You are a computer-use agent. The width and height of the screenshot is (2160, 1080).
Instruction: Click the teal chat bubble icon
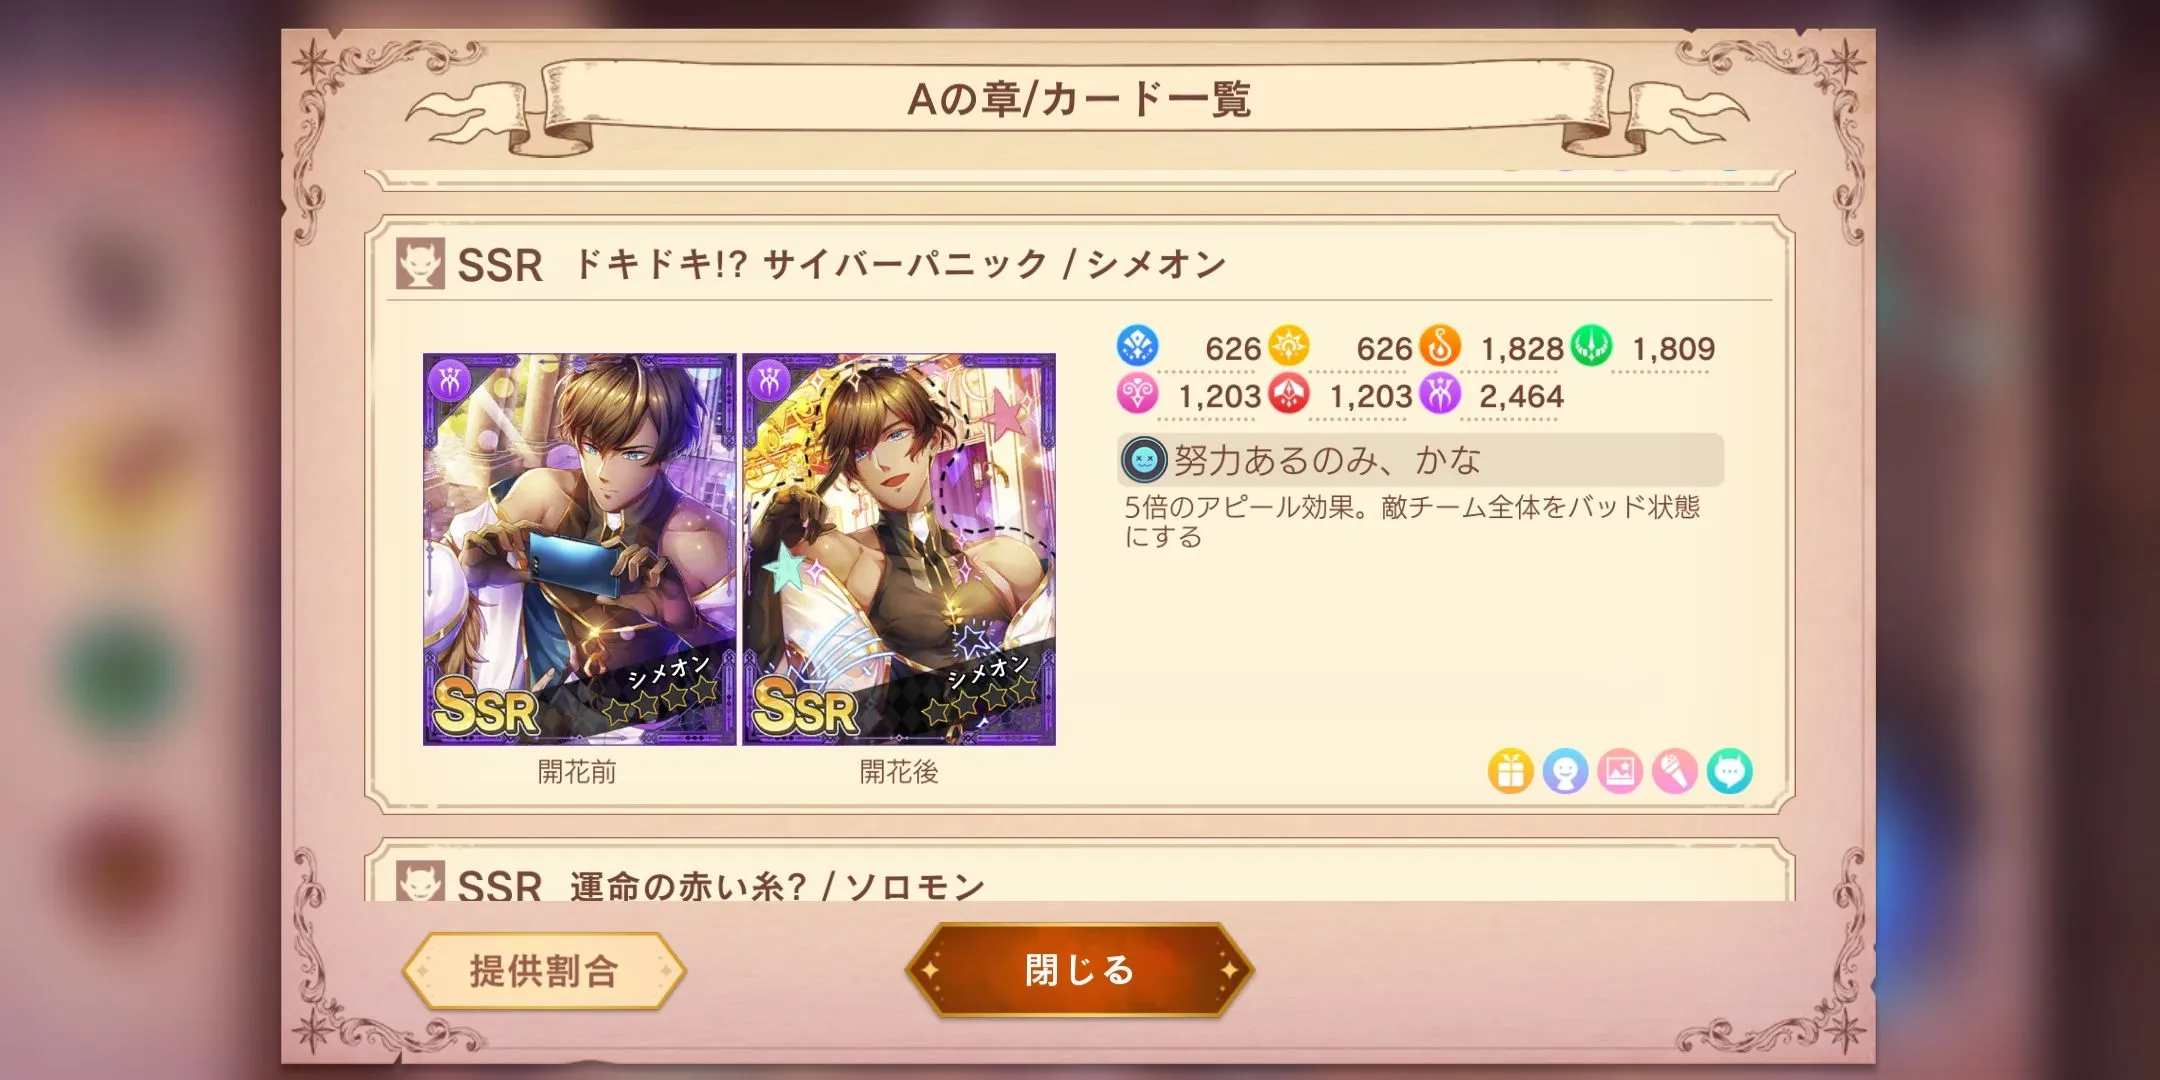(x=1730, y=771)
